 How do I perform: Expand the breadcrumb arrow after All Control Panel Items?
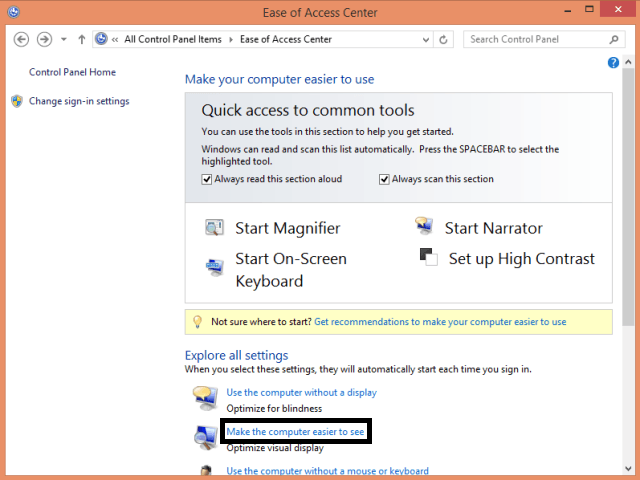click(231, 40)
